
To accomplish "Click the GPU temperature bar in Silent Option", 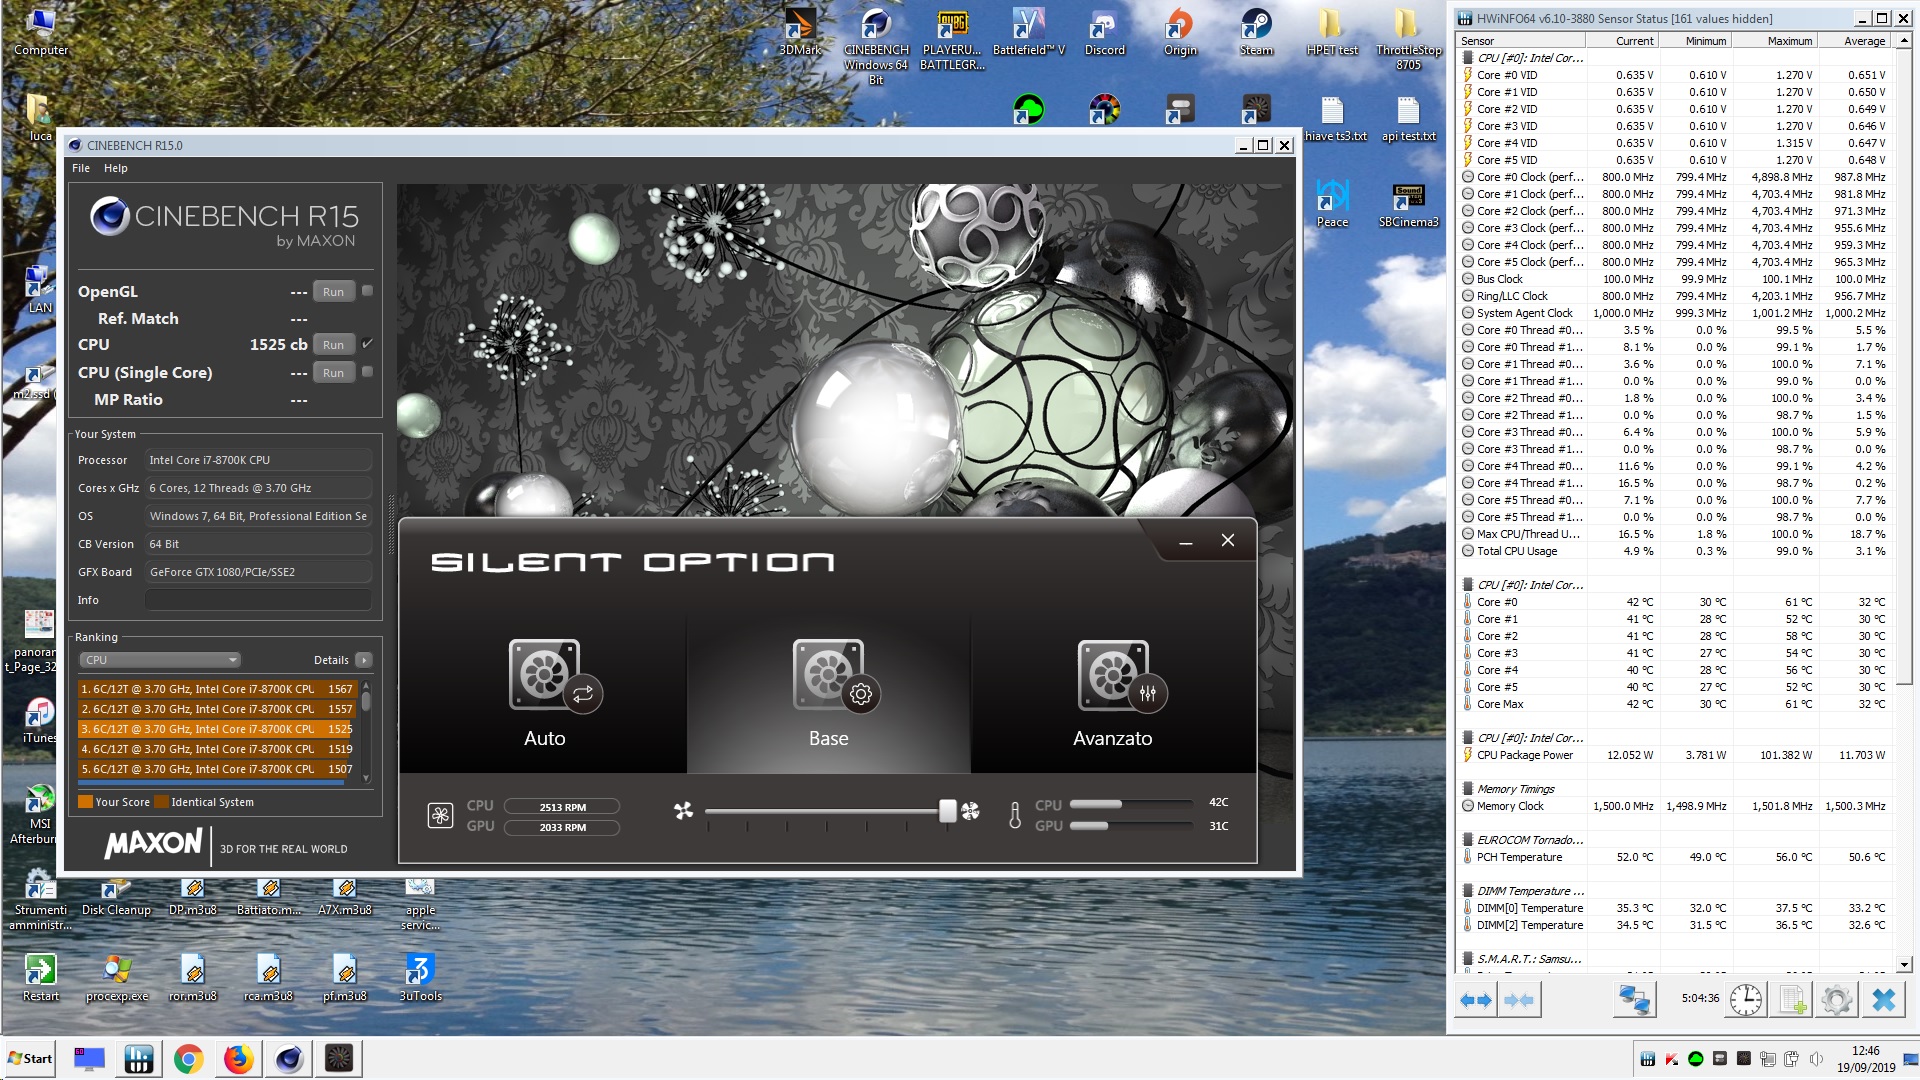I will (x=1130, y=826).
